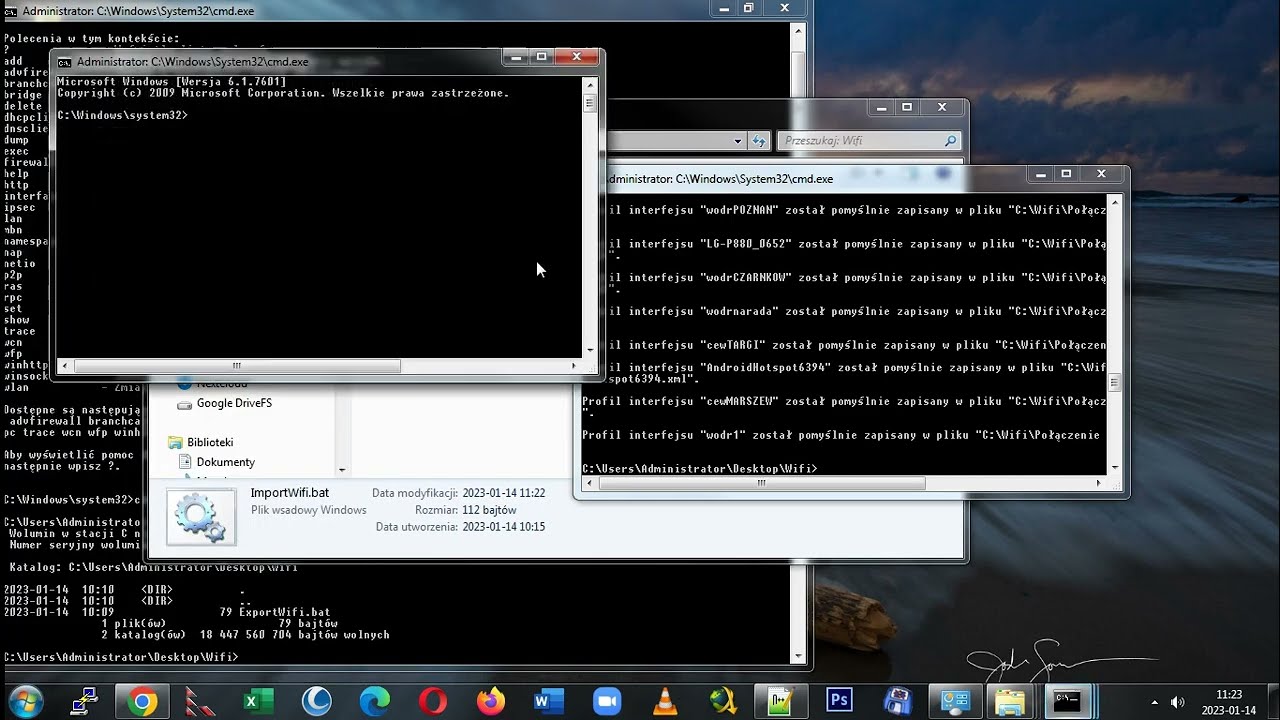Click the C:\Windows\system32> prompt line

pos(122,116)
